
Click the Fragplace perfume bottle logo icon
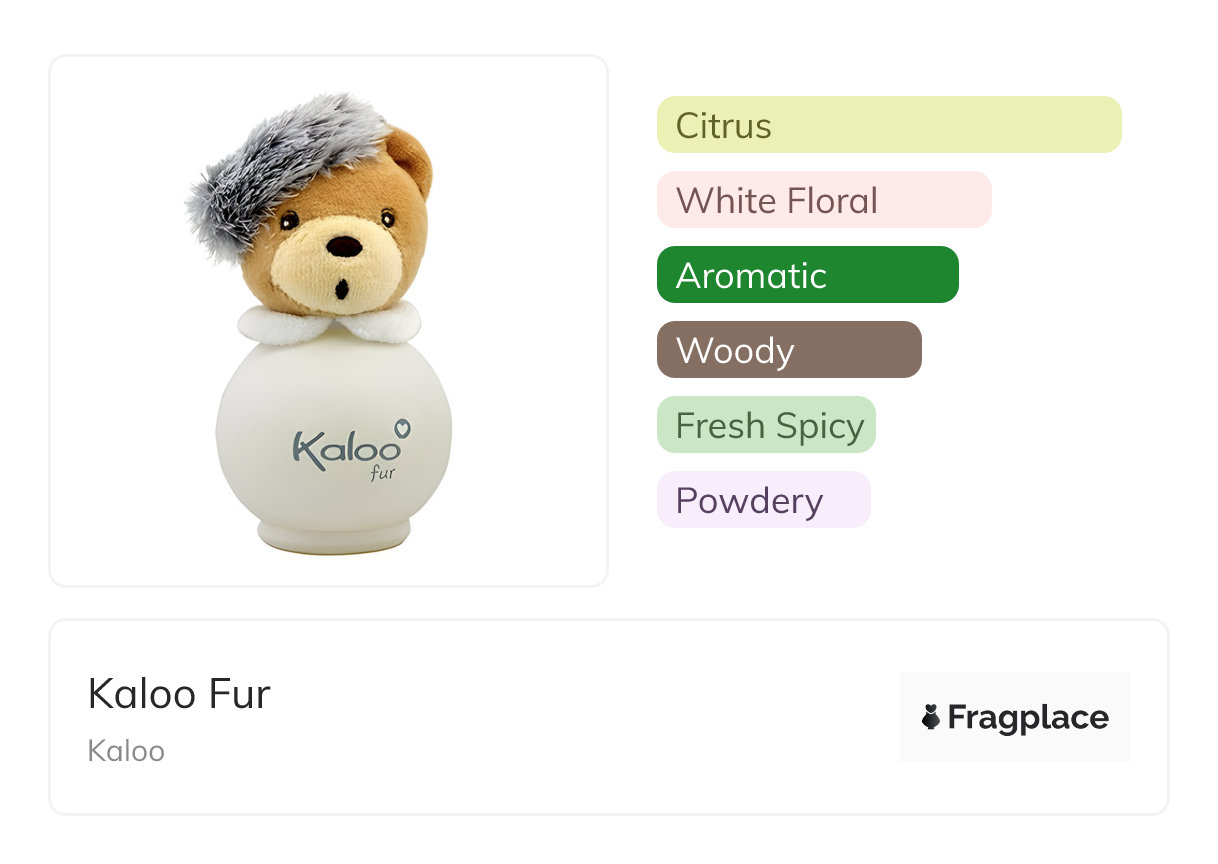931,717
